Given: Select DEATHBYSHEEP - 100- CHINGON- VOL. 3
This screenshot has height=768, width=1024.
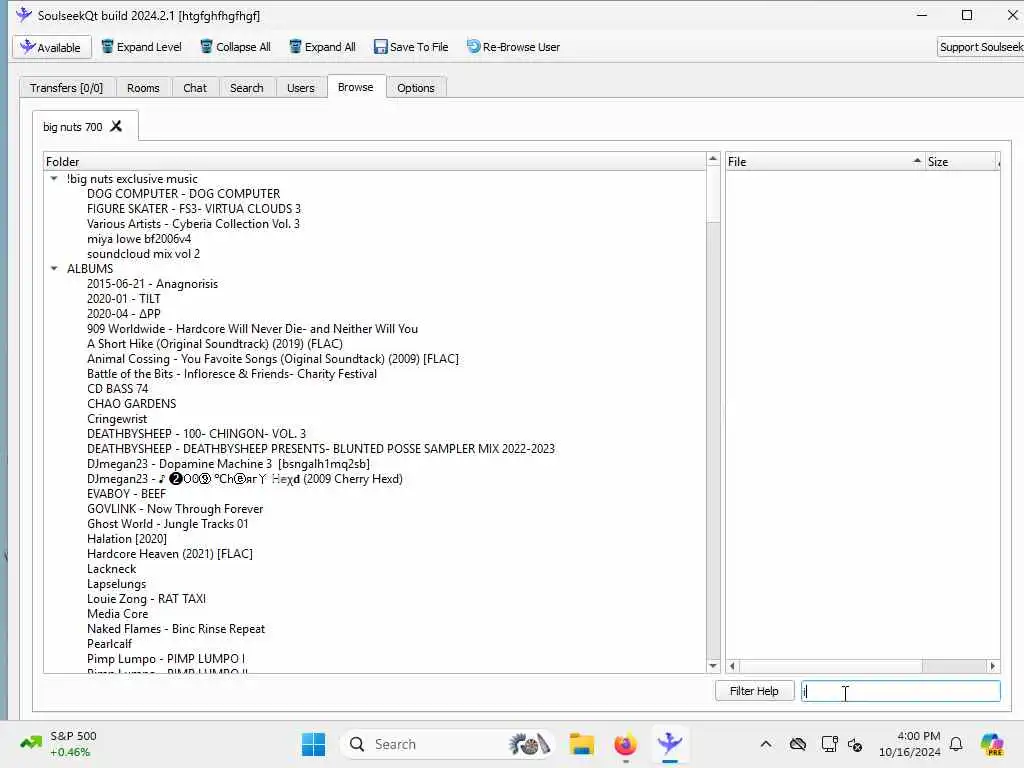Looking at the screenshot, I should click(x=196, y=434).
